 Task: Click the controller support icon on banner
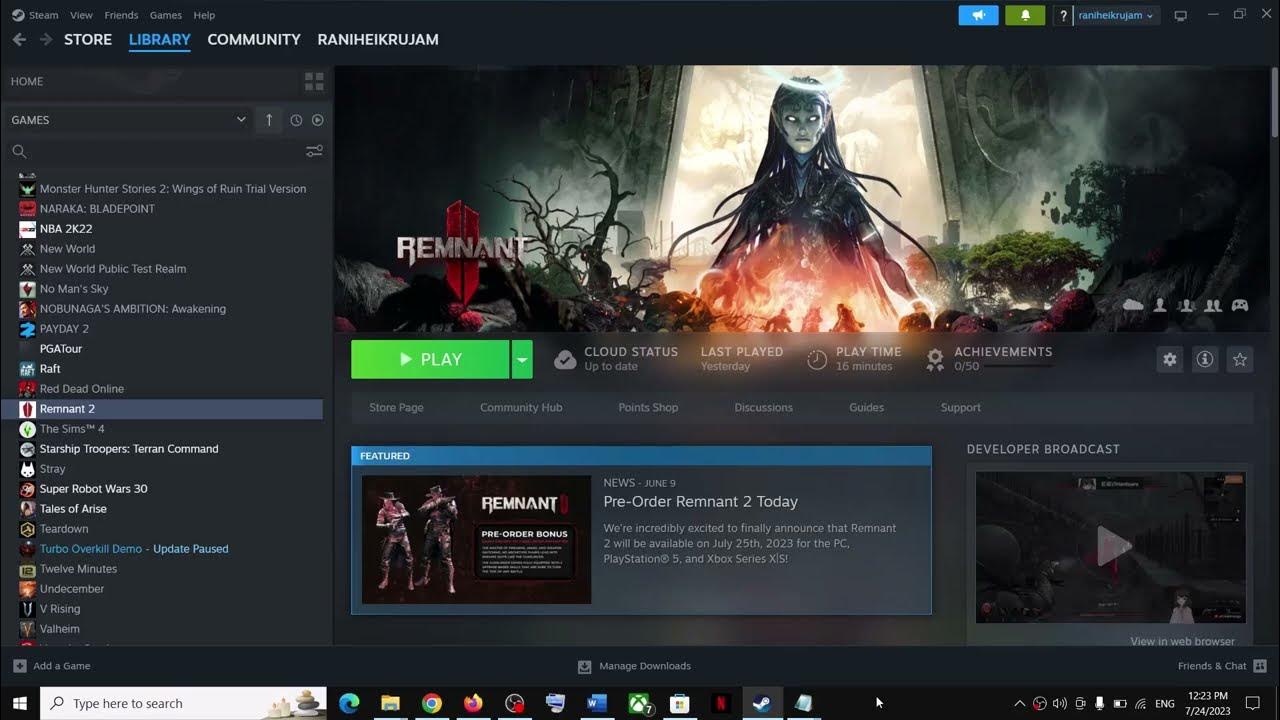(x=1240, y=305)
